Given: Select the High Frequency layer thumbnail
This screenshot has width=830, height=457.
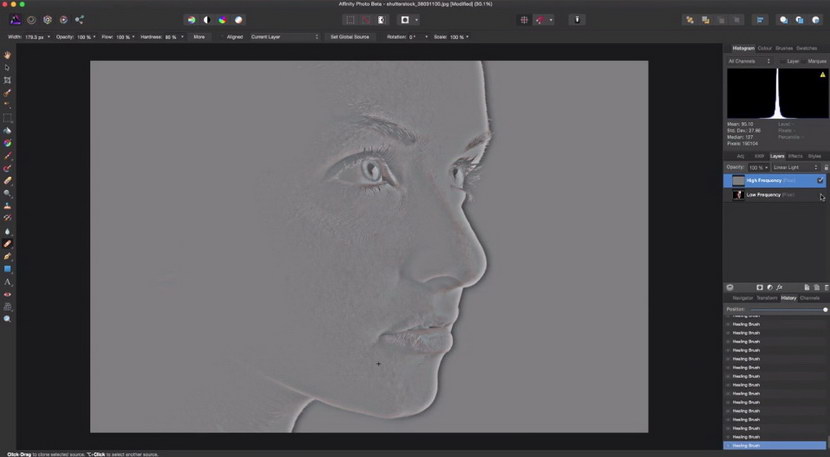Looking at the screenshot, I should click(x=738, y=181).
